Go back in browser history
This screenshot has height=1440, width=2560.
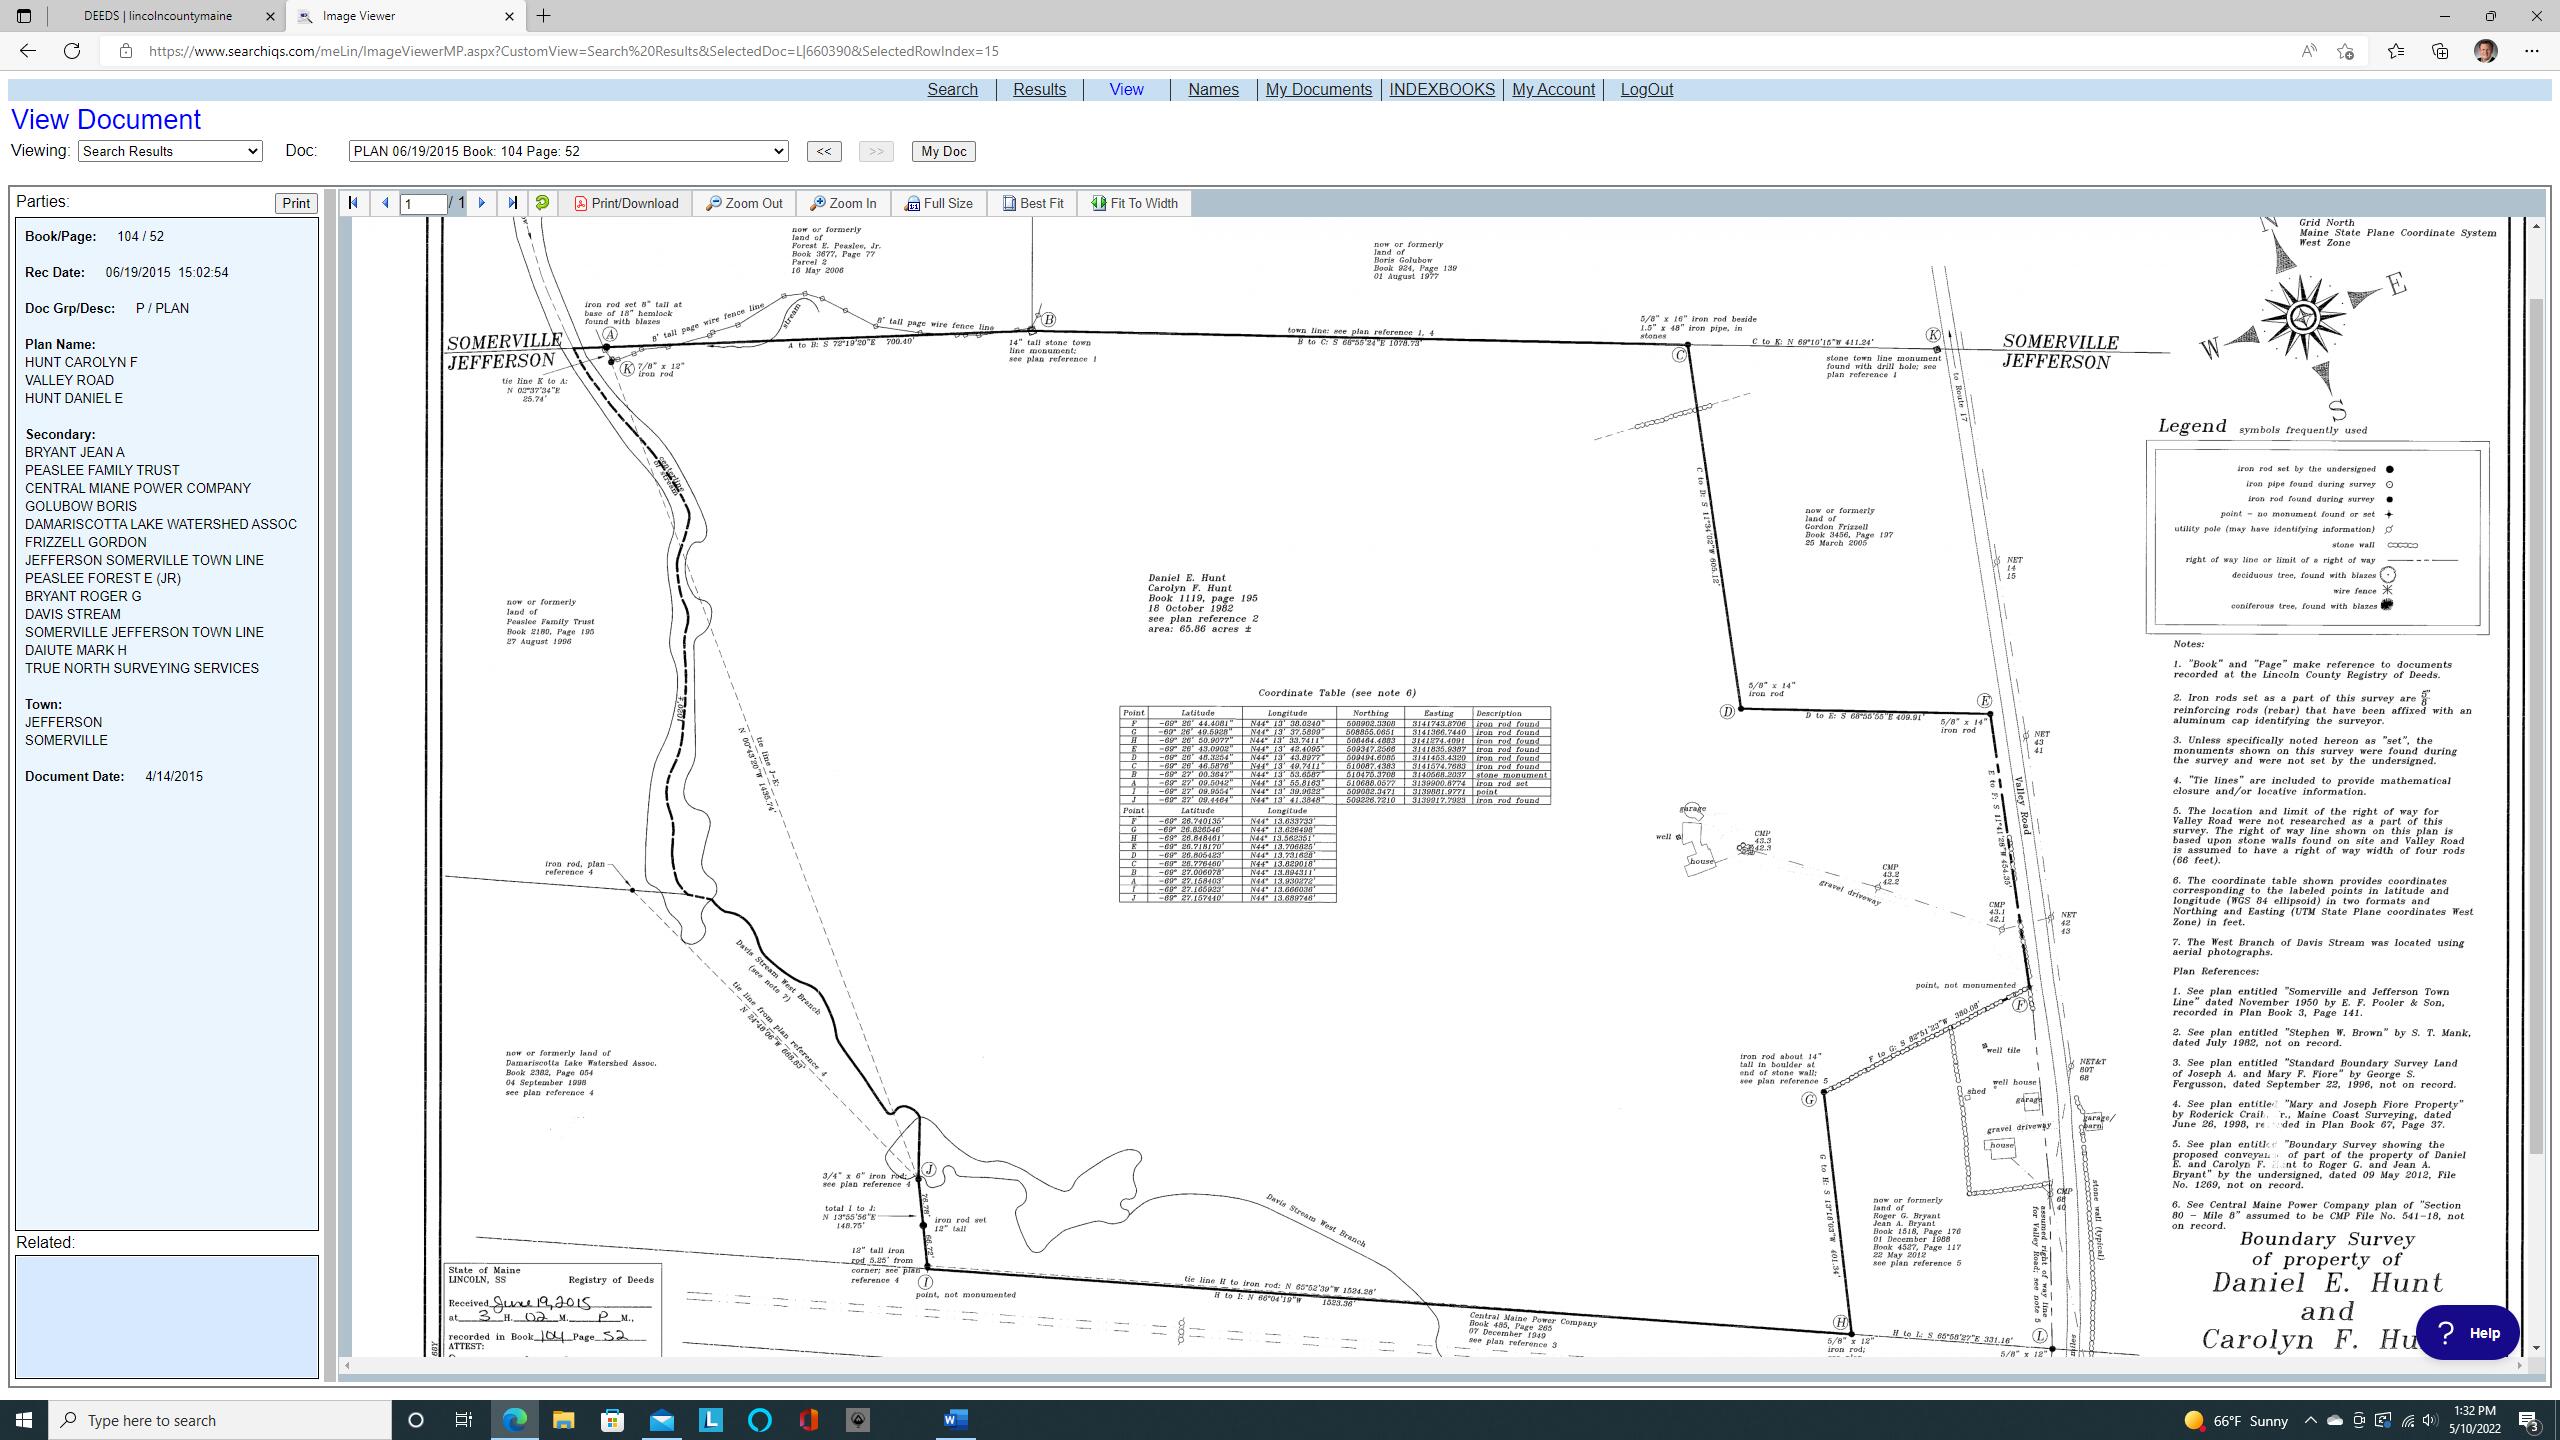[27, 51]
